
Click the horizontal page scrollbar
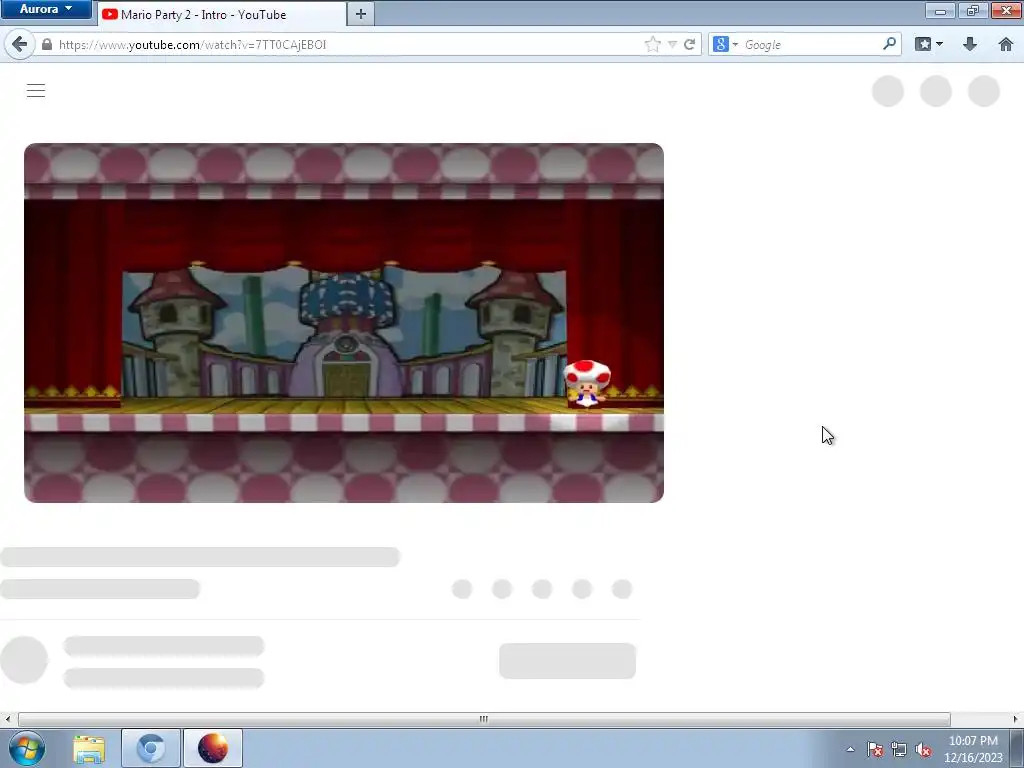click(483, 719)
